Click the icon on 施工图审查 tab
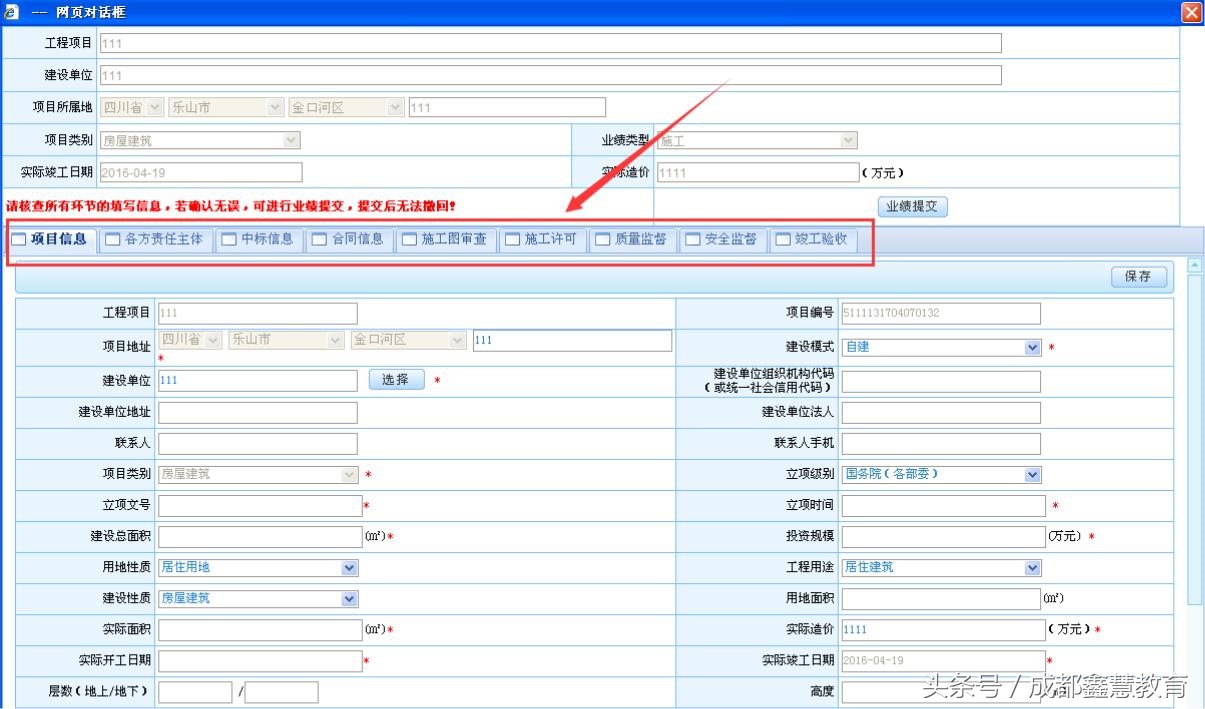 408,240
